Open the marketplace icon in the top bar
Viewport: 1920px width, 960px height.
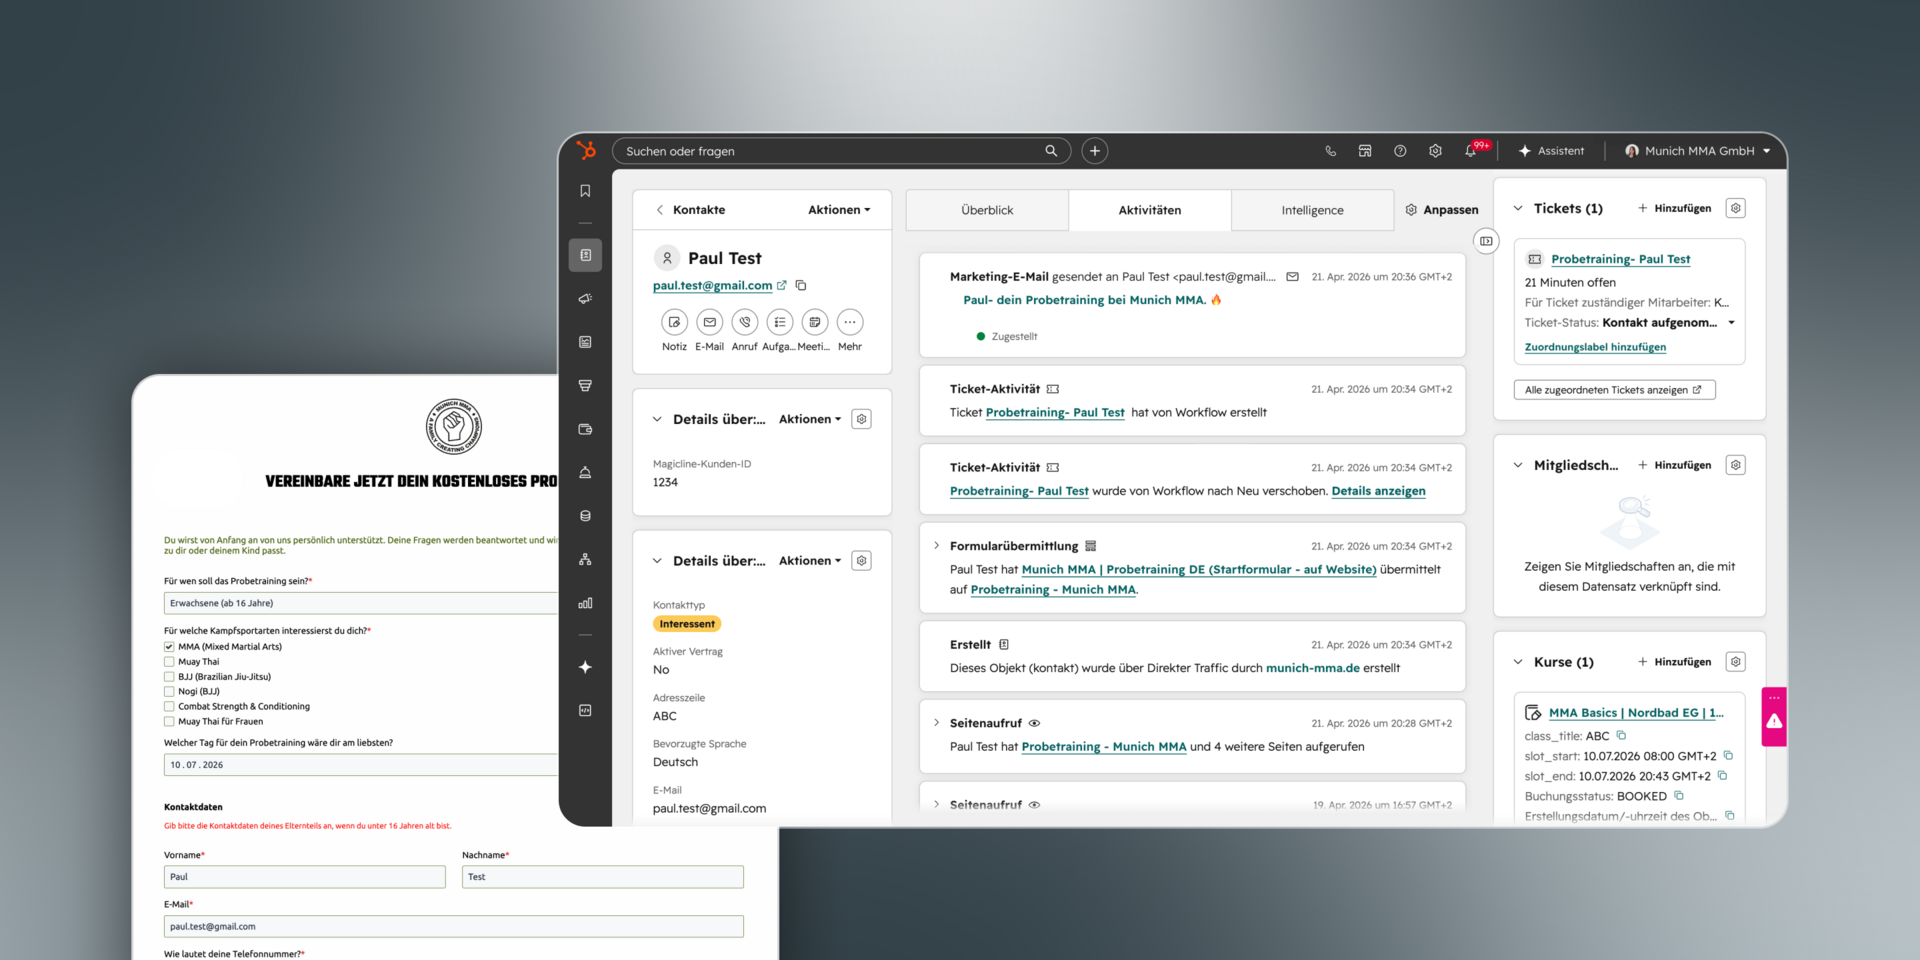pyautogui.click(x=1365, y=151)
